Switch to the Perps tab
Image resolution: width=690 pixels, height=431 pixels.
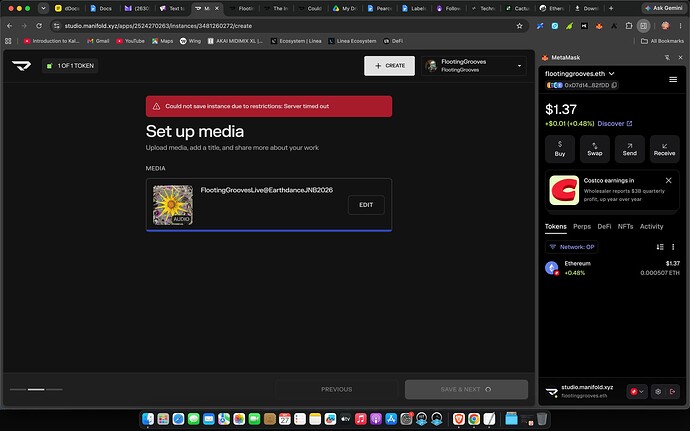tap(582, 226)
